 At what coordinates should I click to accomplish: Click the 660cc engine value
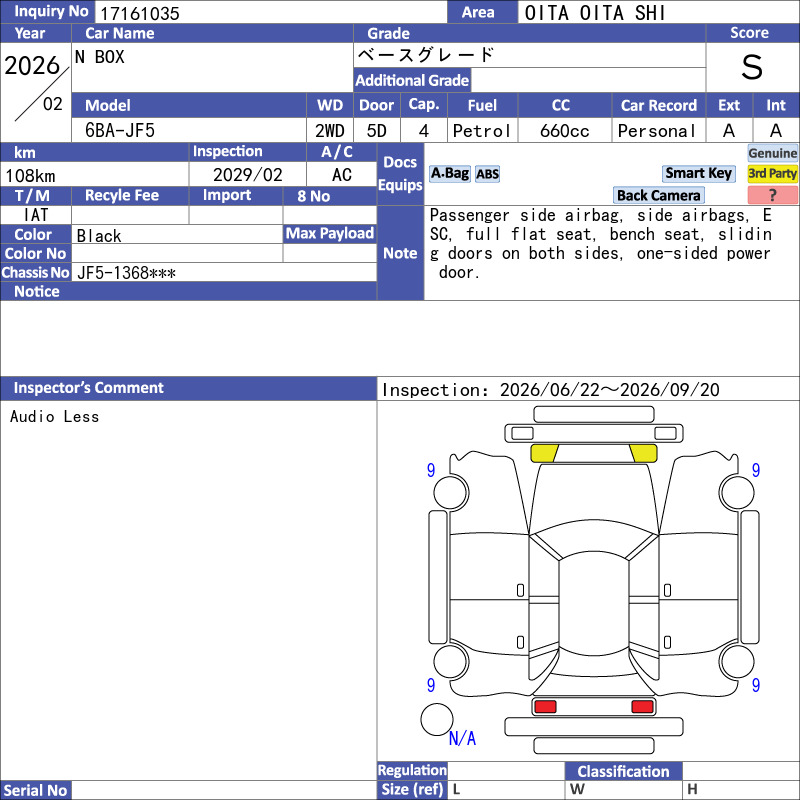point(564,131)
